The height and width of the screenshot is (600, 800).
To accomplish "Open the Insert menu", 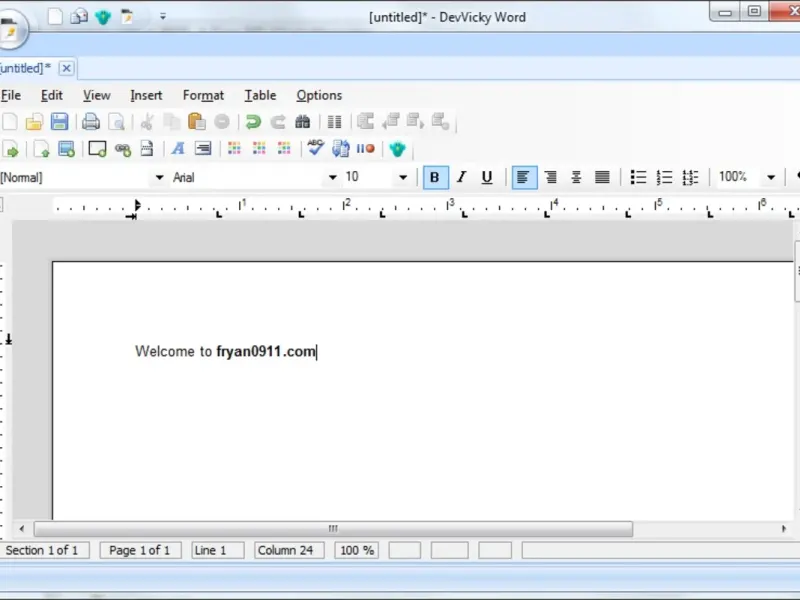I will (x=146, y=95).
